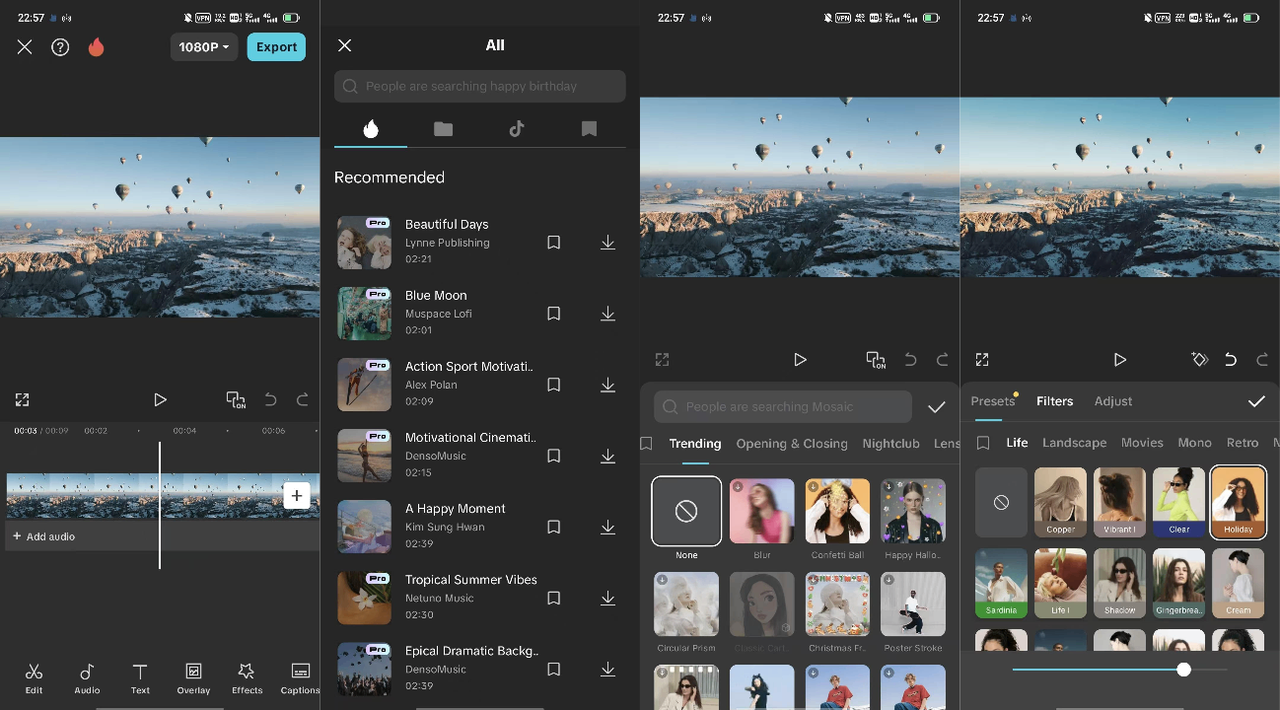
Task: Open the Audio tool
Action: (x=87, y=678)
